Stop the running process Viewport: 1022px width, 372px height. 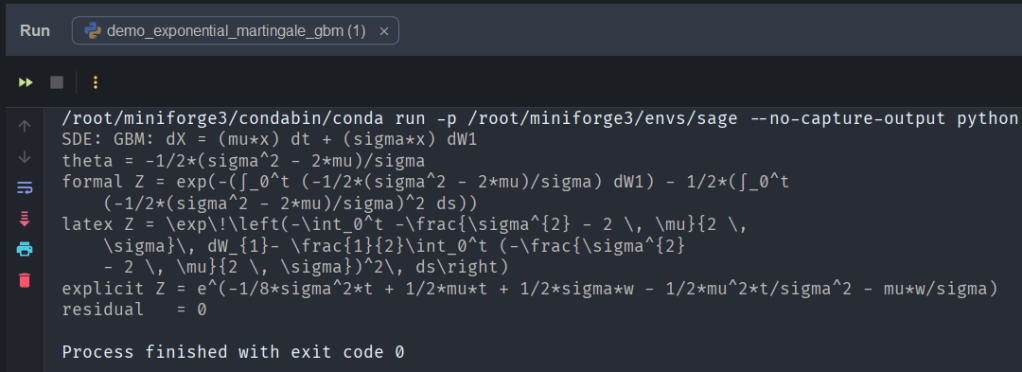57,83
